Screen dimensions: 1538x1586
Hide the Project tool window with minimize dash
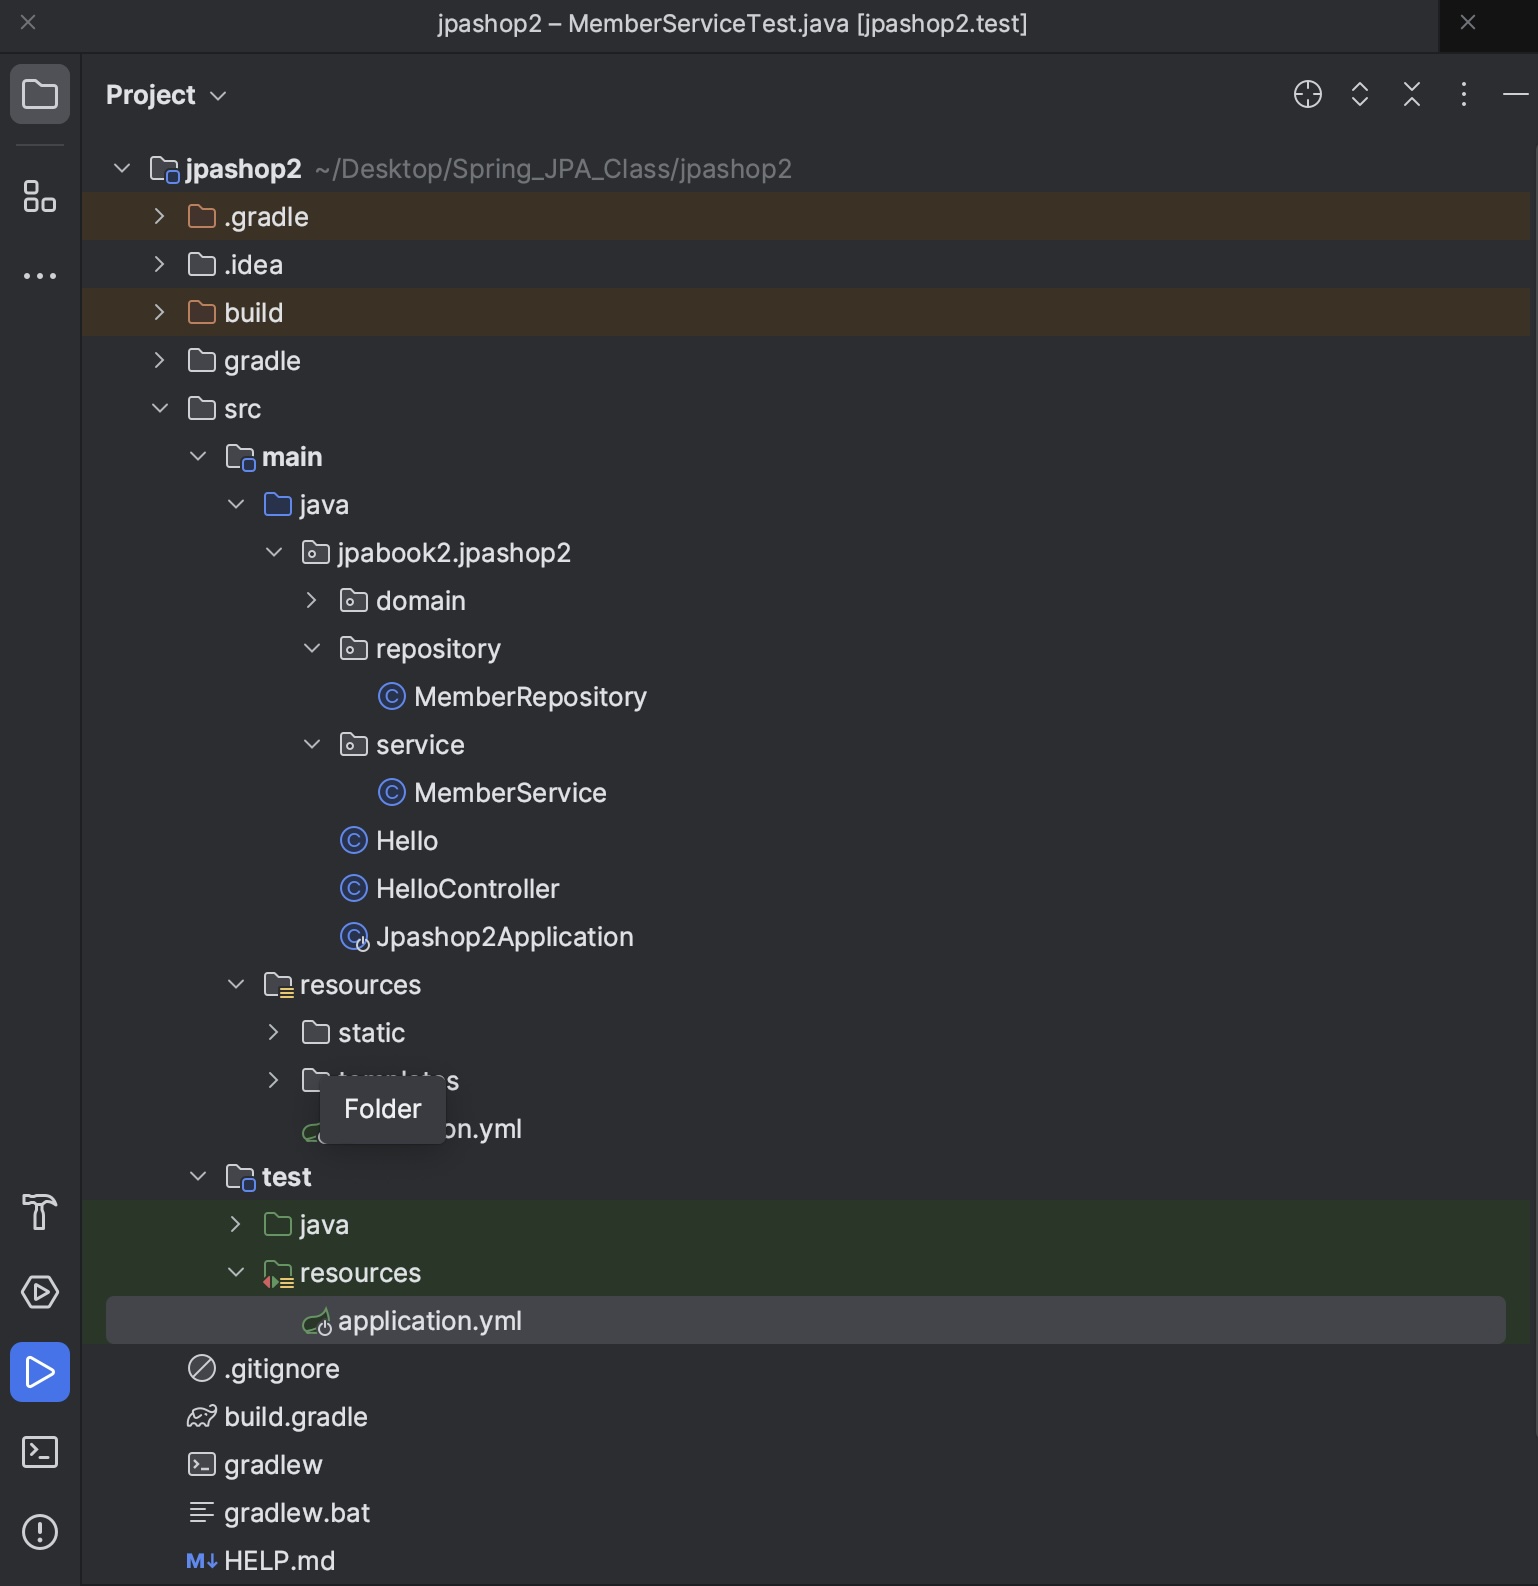pos(1514,95)
